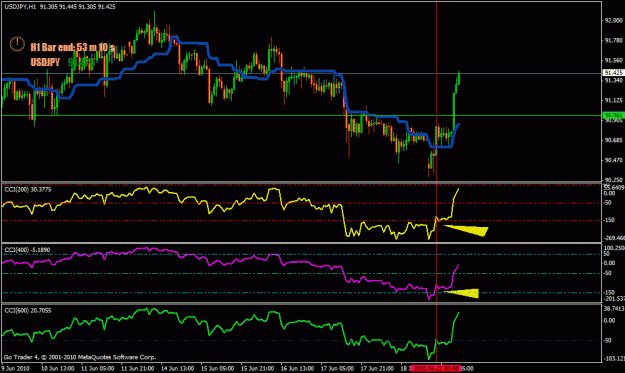Click the '10 Jun 13:00' time axis label
This screenshot has height=373, width=625.
tap(58, 369)
